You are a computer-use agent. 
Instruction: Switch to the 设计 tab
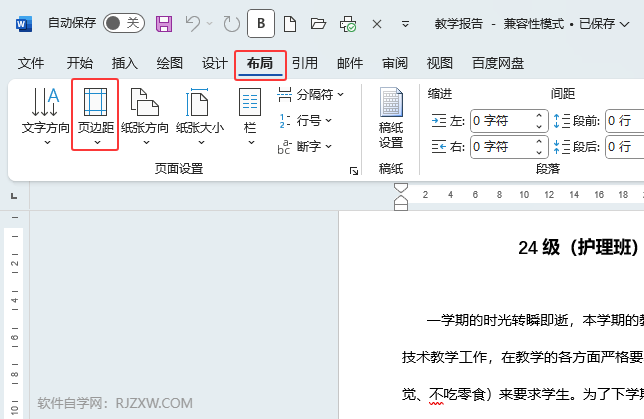215,63
